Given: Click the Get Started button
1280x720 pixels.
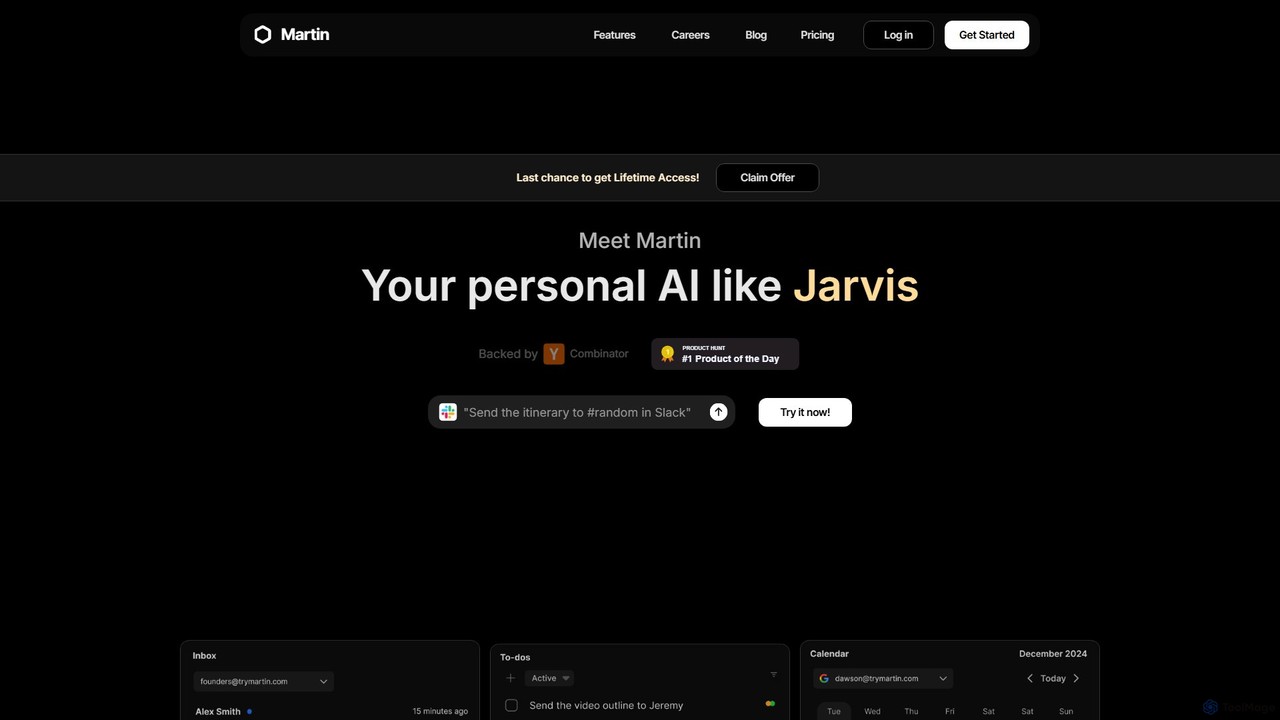Looking at the screenshot, I should [987, 35].
